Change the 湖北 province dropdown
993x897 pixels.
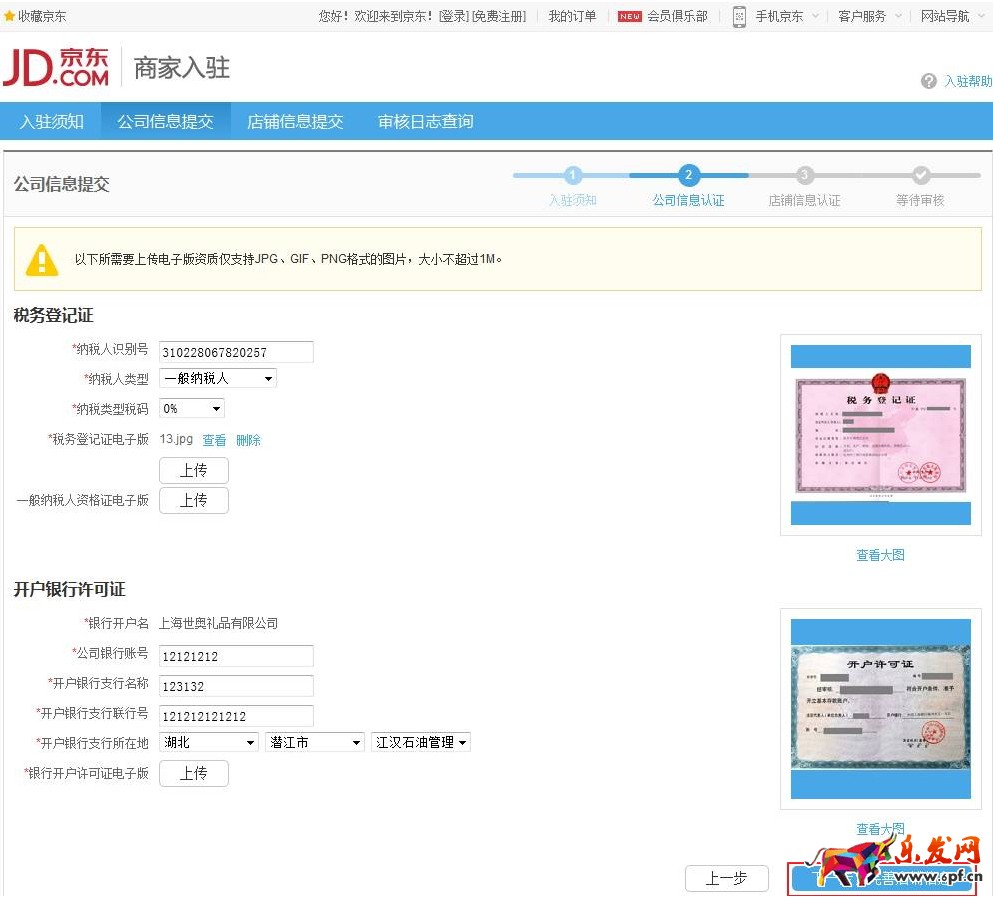pyautogui.click(x=208, y=742)
